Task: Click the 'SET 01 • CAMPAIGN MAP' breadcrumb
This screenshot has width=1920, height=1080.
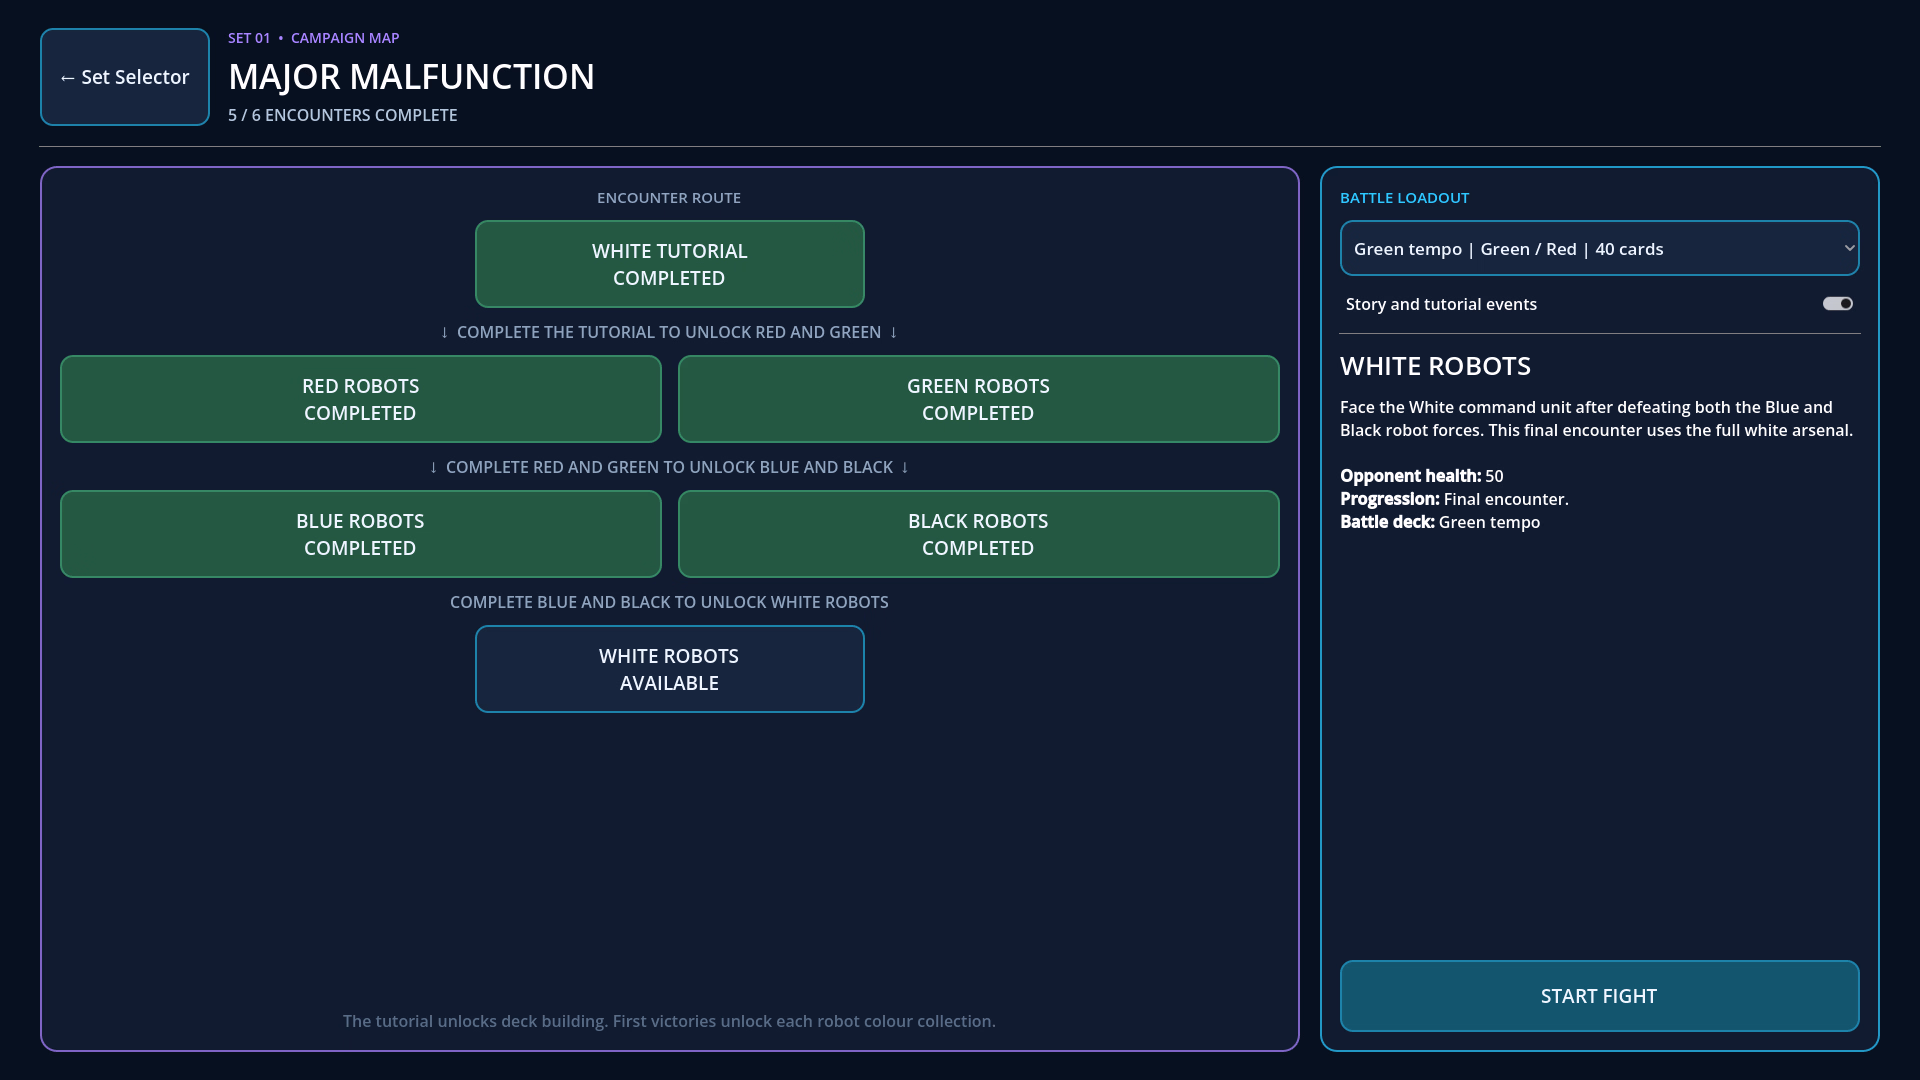Action: [313, 38]
